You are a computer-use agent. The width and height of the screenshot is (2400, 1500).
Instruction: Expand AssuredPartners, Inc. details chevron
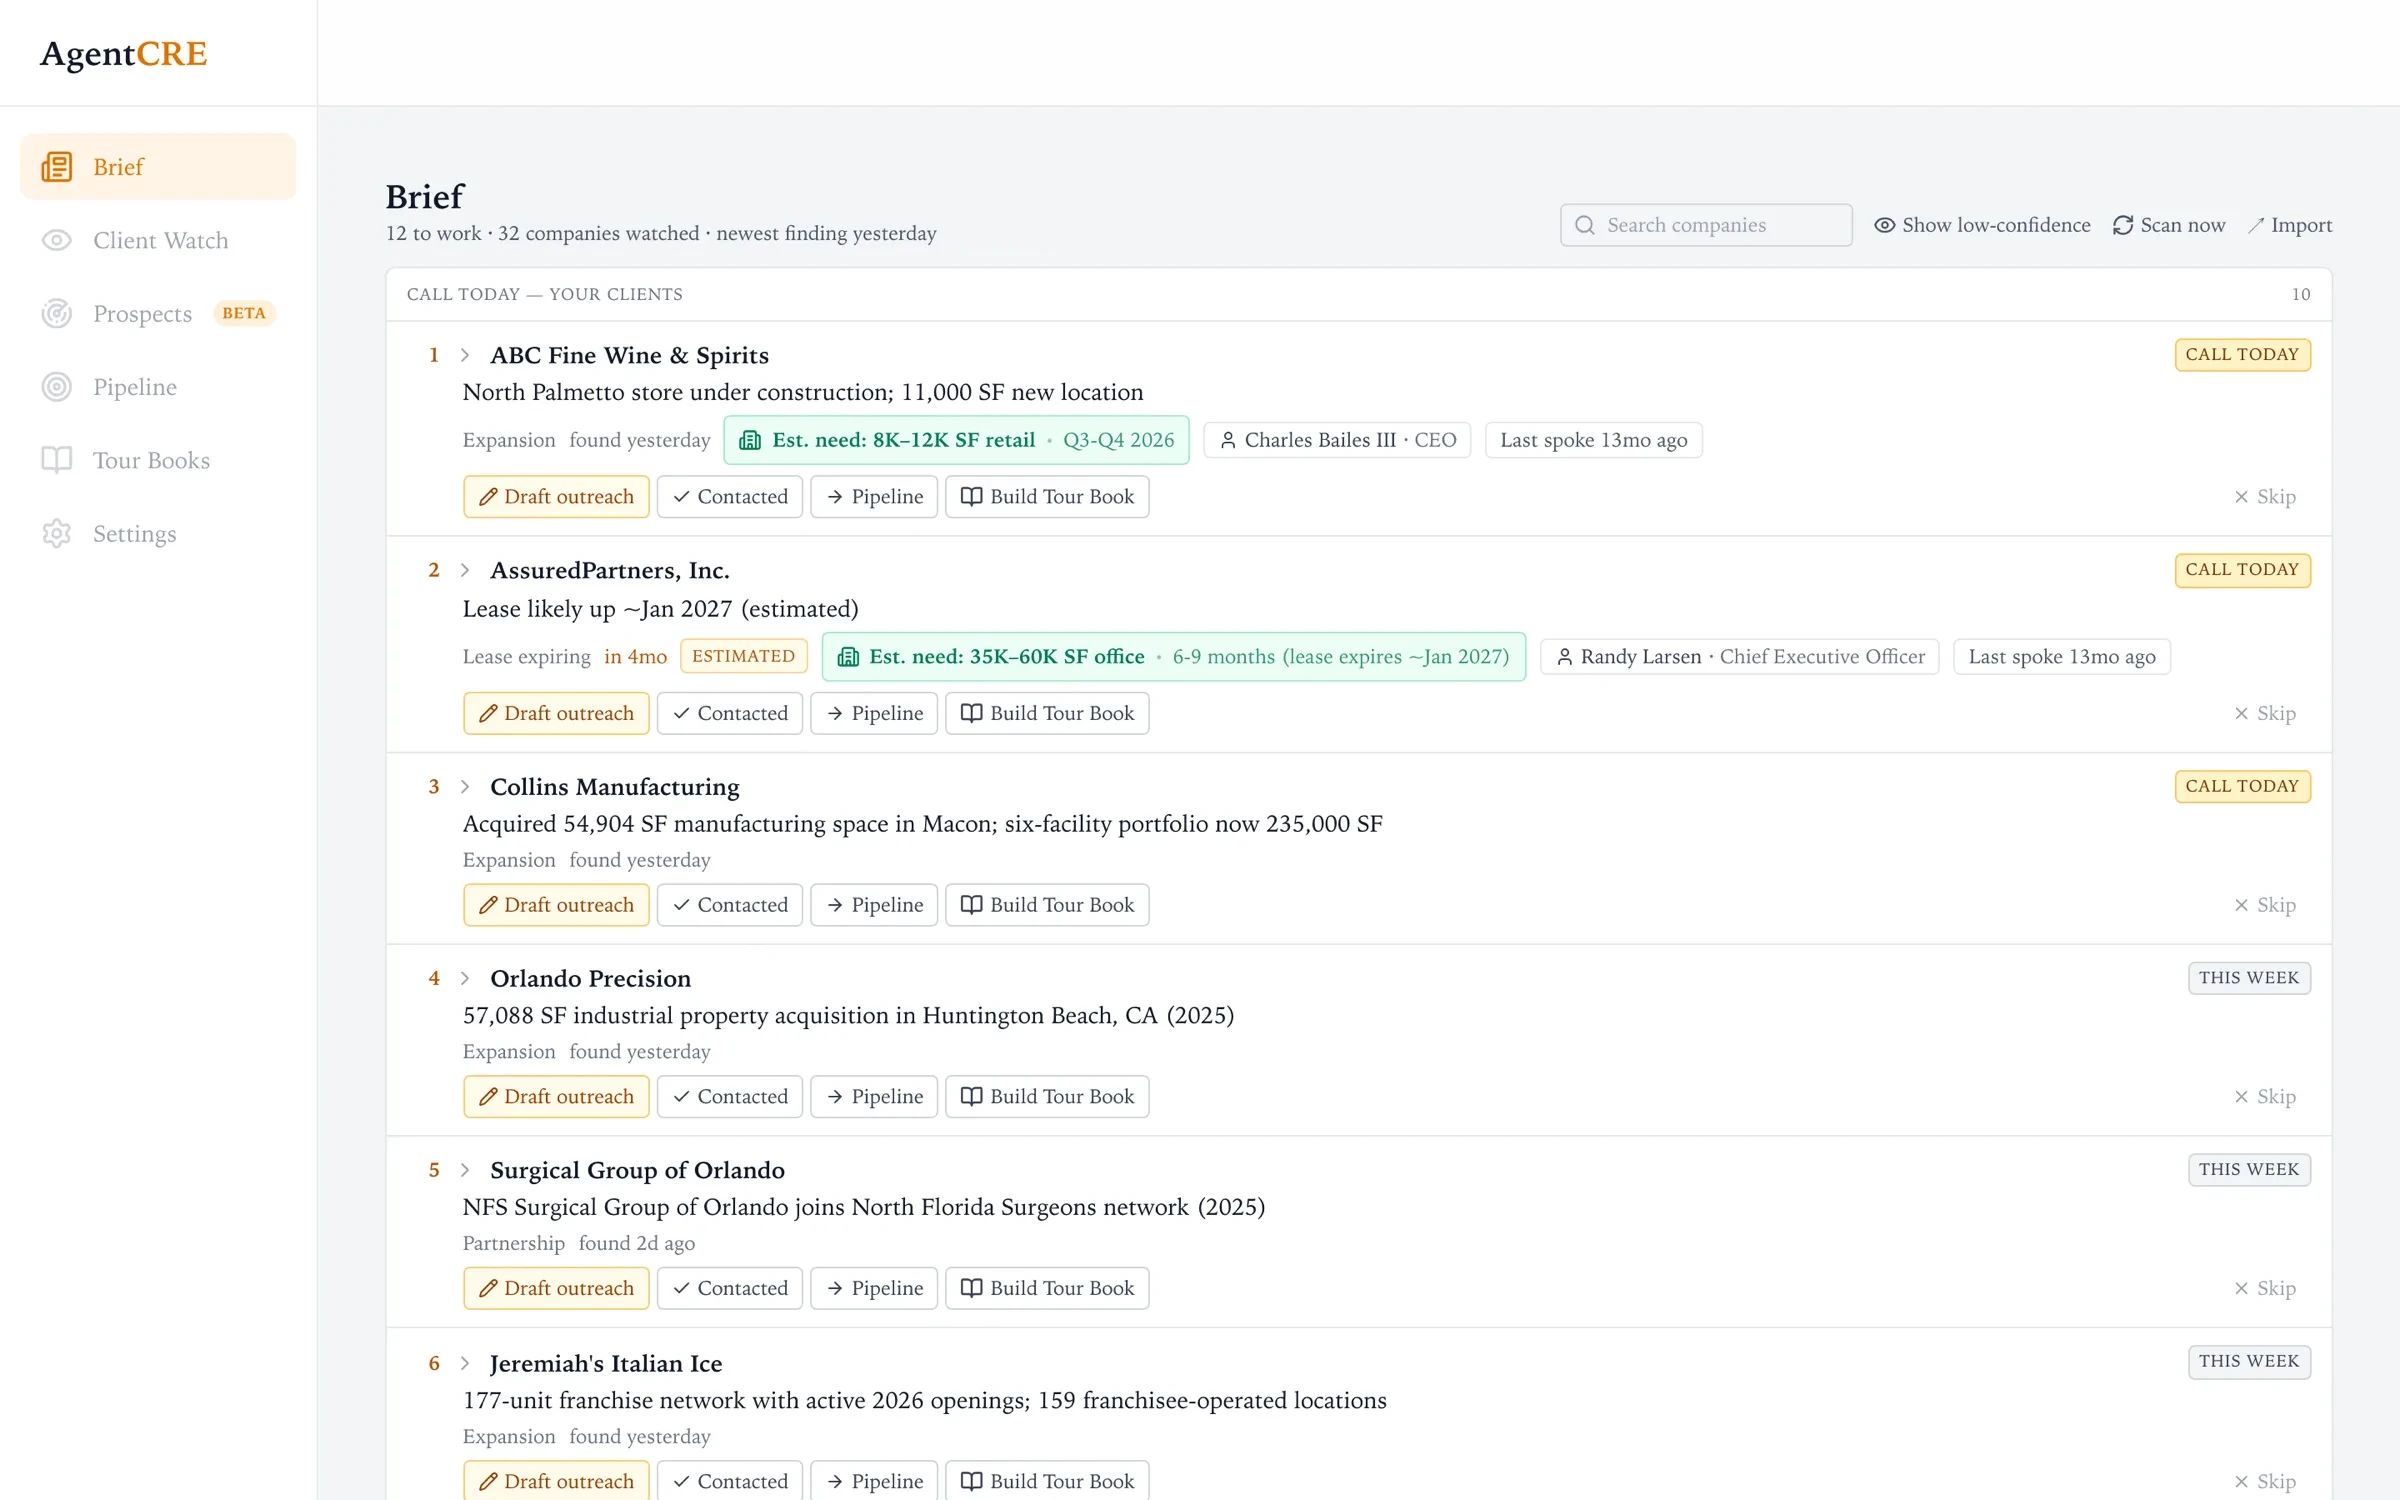[465, 570]
